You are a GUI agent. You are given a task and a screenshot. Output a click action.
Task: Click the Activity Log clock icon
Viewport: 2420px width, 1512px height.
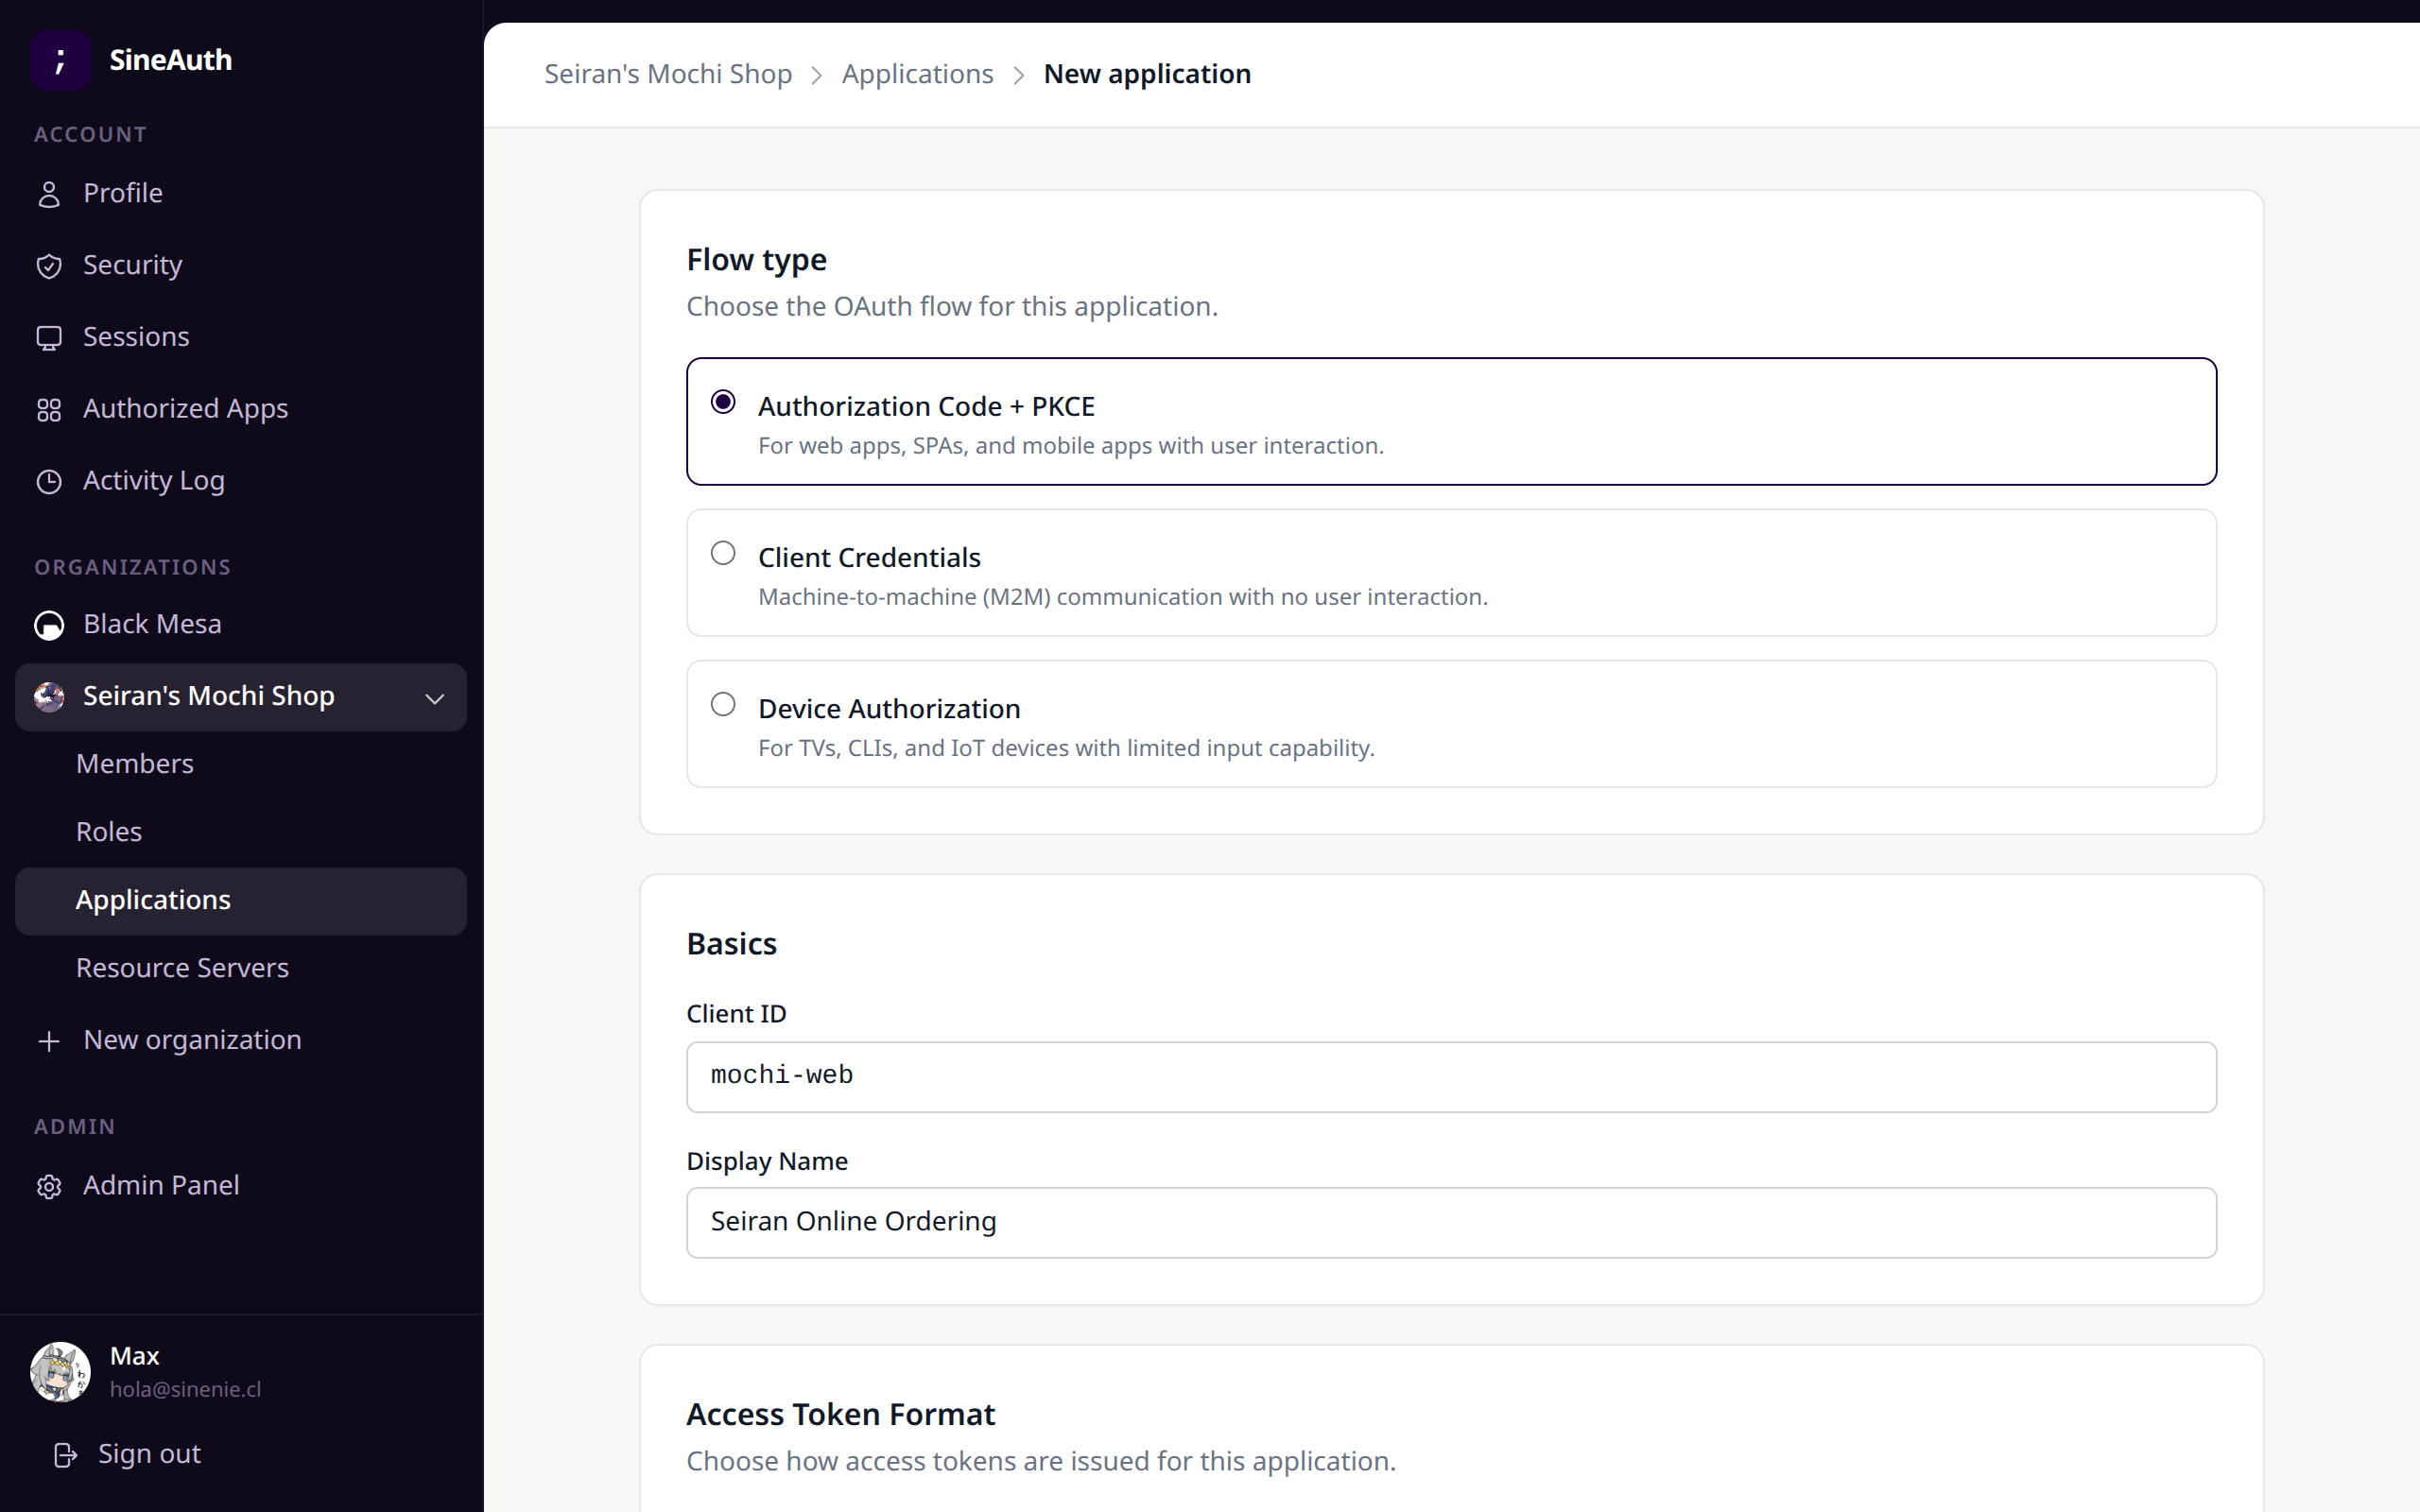click(x=49, y=482)
